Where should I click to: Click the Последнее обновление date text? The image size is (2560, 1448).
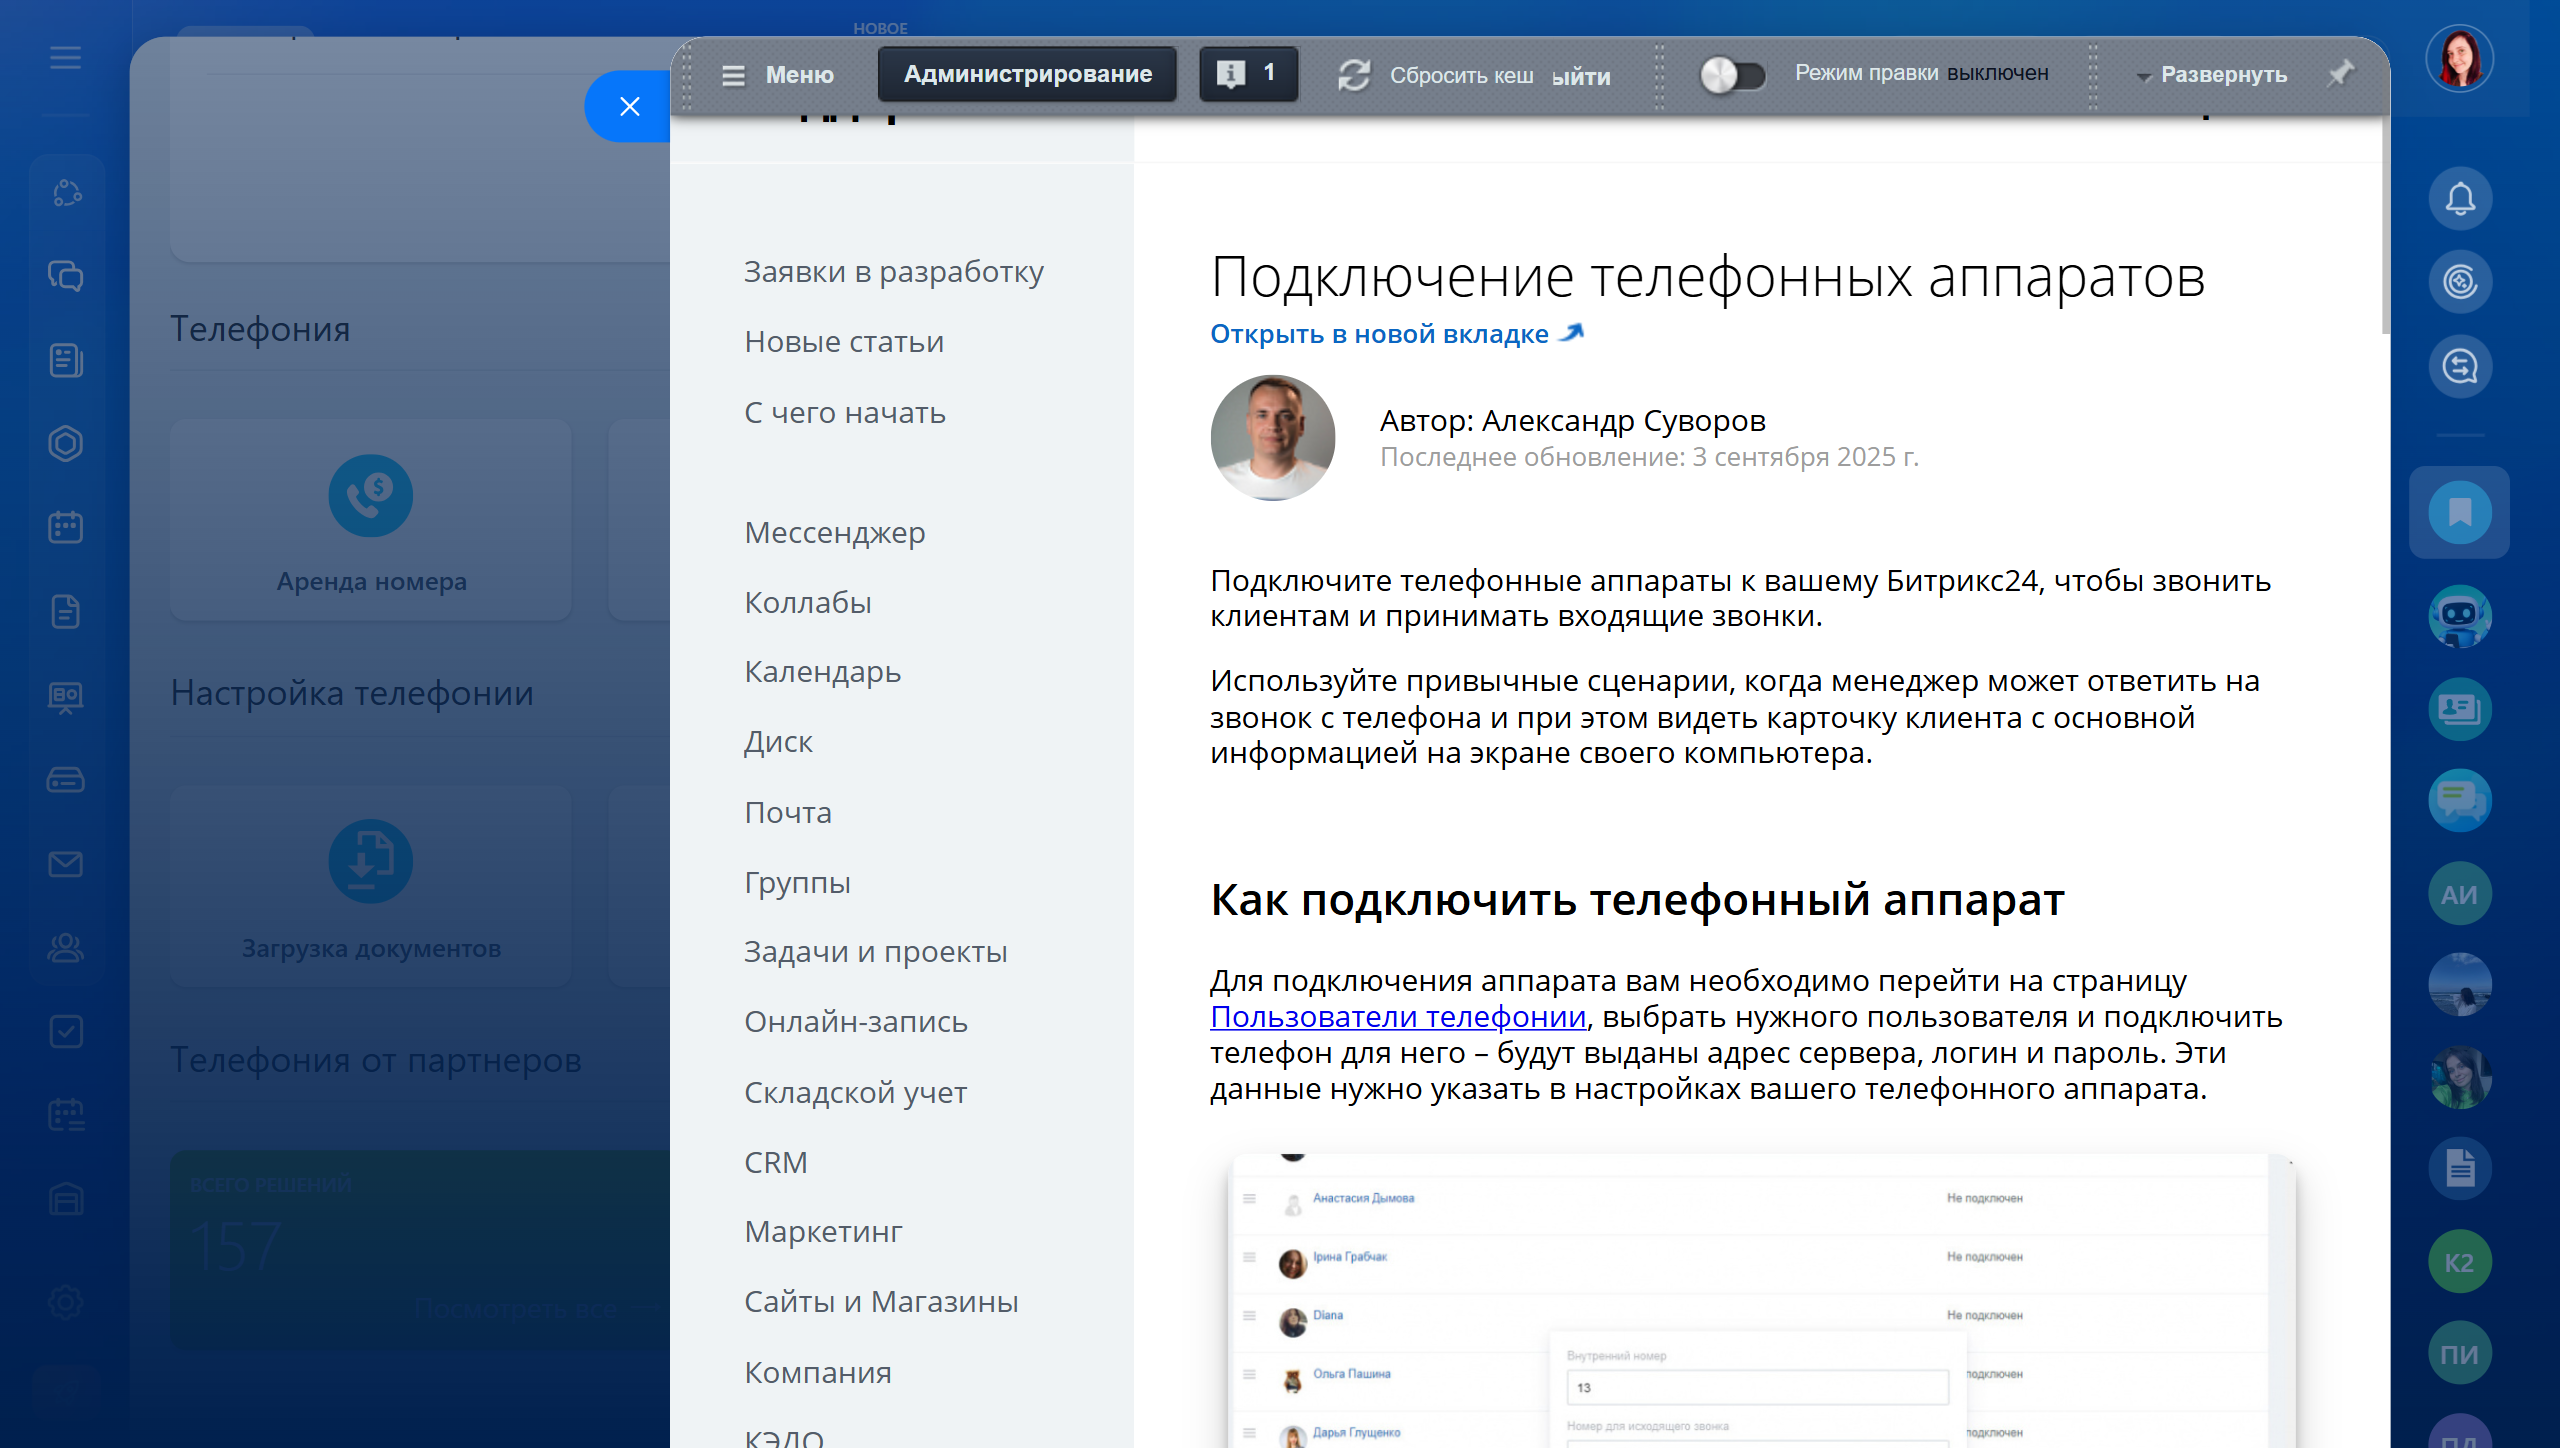coord(1649,457)
